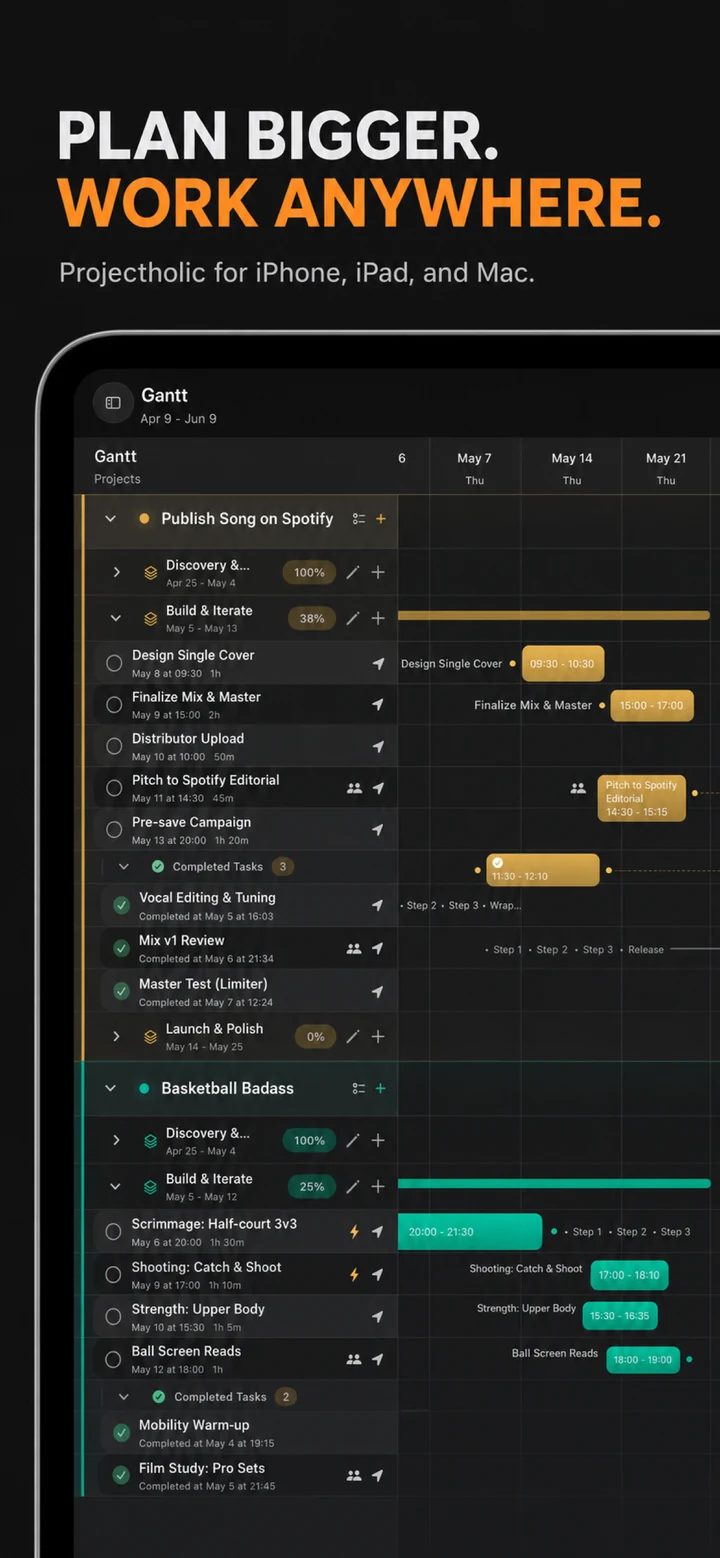Add task to Spotify Discovery phase at 100%

(x=378, y=573)
